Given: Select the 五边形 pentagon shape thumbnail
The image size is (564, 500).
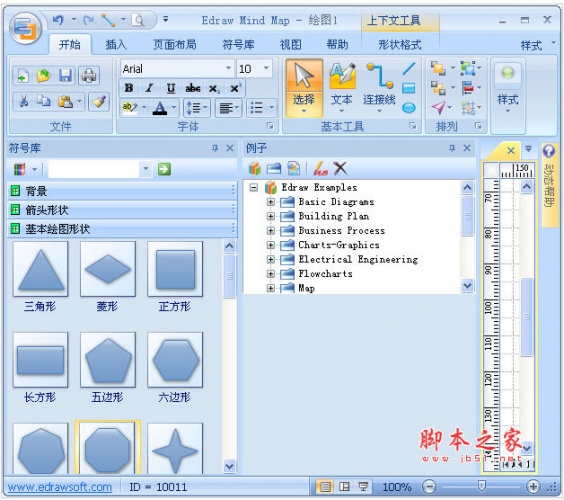Looking at the screenshot, I should pos(108,360).
